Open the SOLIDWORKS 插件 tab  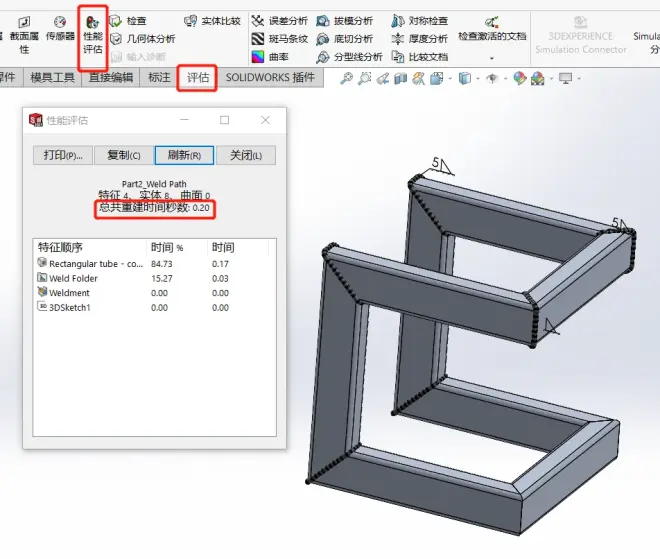pyautogui.click(x=270, y=78)
